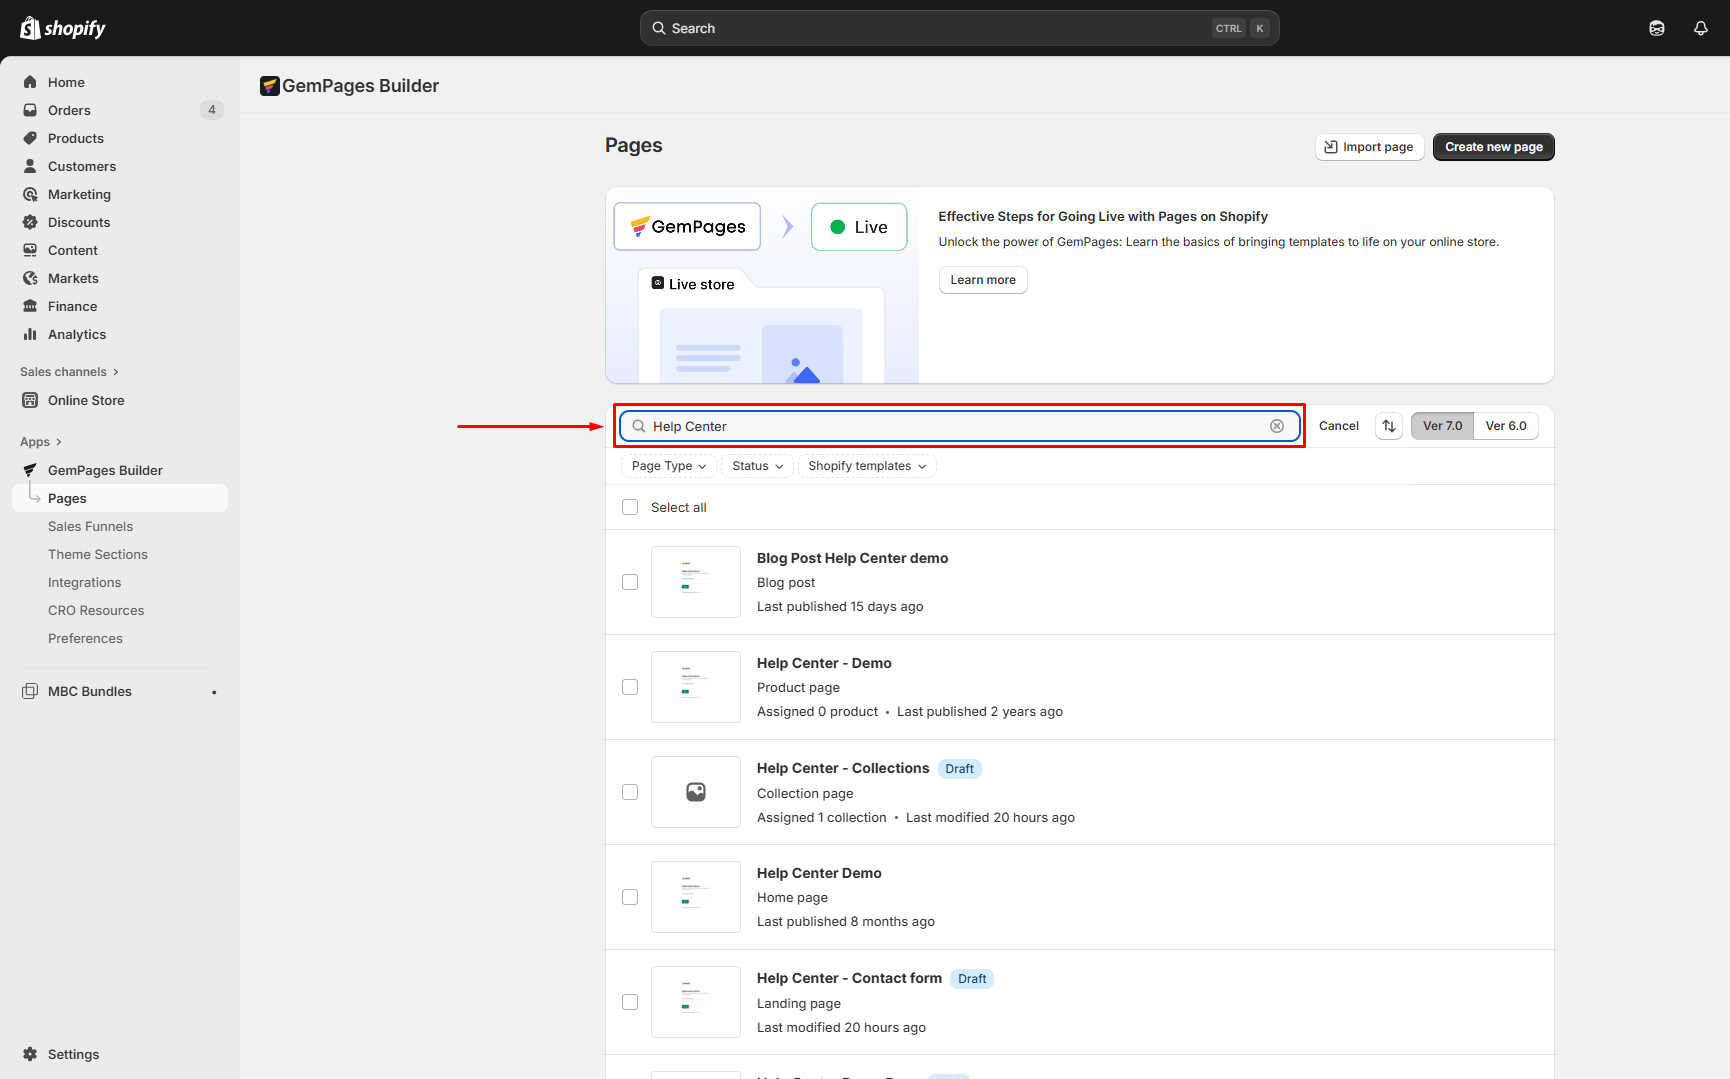
Task: Expand the Page Type filter dropdown
Action: 668,466
